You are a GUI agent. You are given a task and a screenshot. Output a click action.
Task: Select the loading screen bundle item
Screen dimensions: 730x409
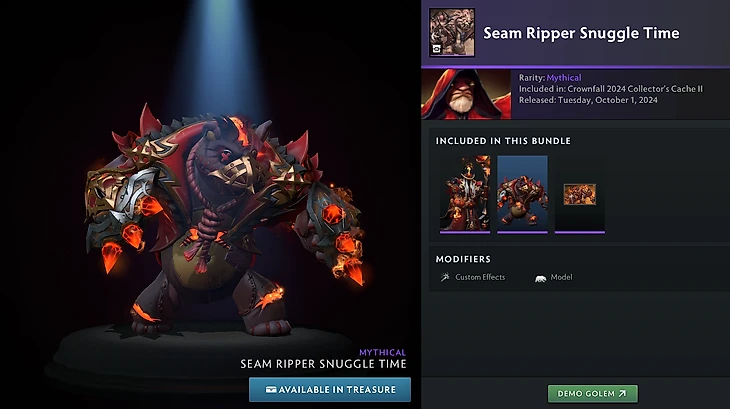(x=580, y=194)
